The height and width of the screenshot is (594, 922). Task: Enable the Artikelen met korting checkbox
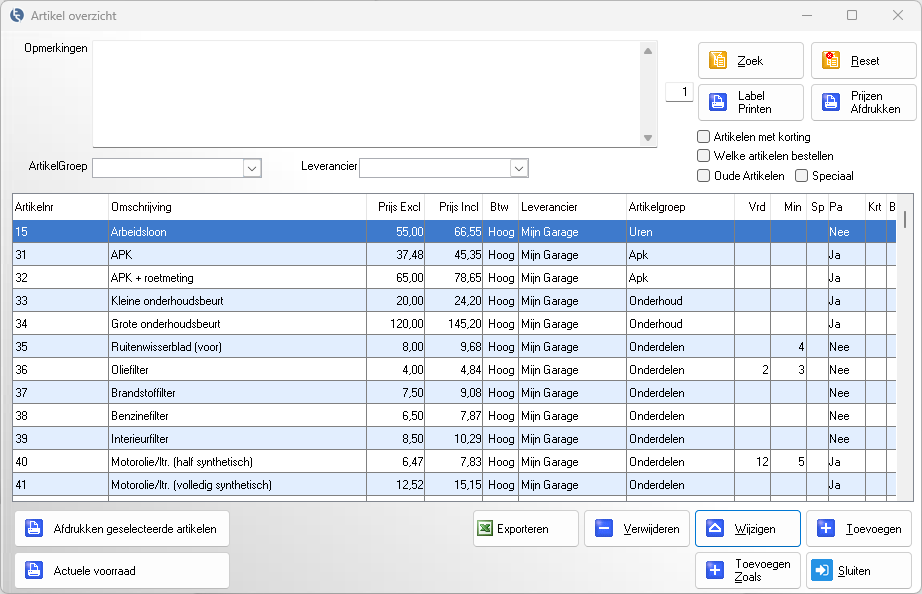pos(704,137)
